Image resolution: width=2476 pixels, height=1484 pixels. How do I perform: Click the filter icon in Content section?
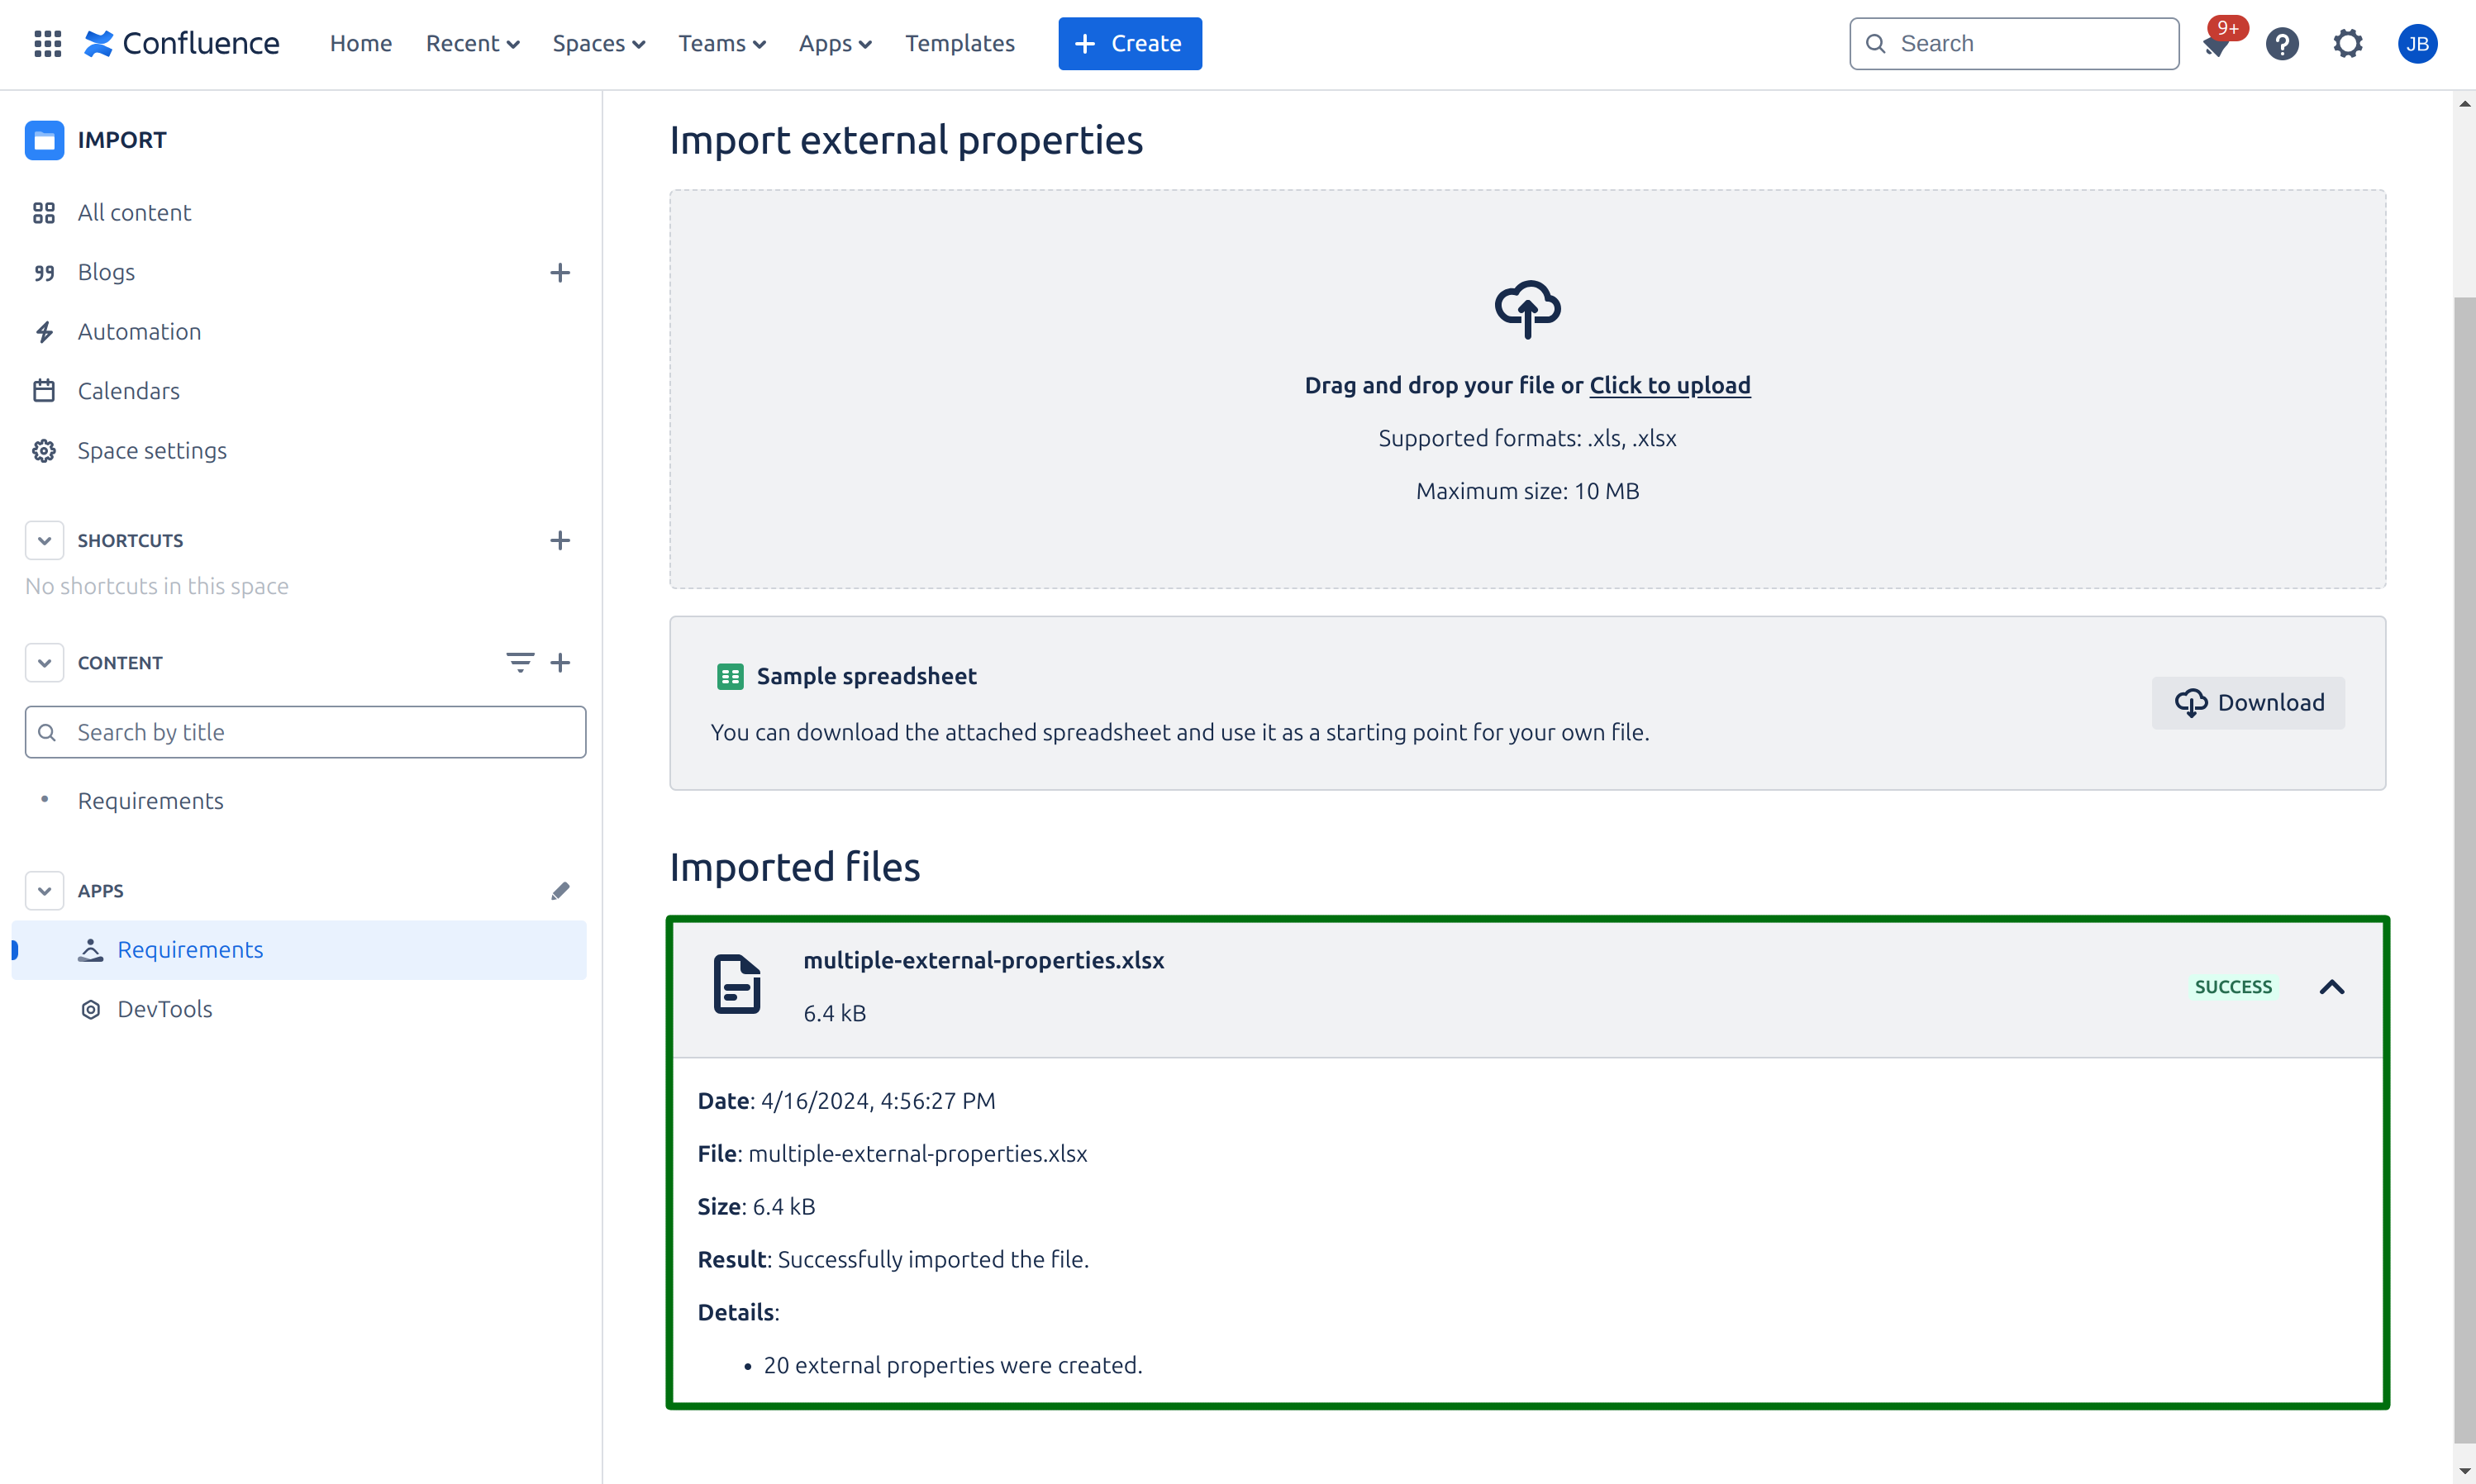click(x=519, y=662)
